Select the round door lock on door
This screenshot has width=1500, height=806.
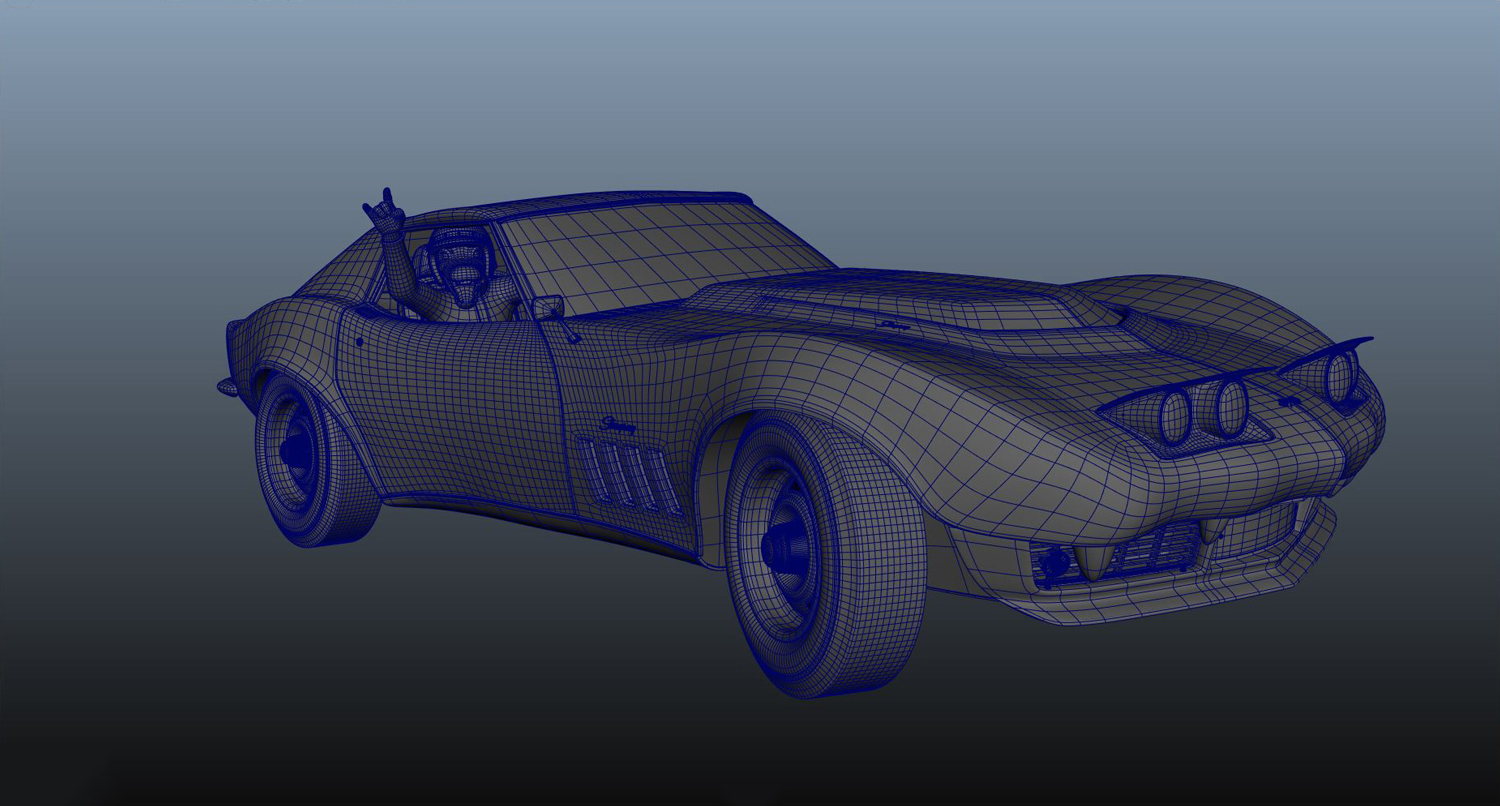click(359, 340)
